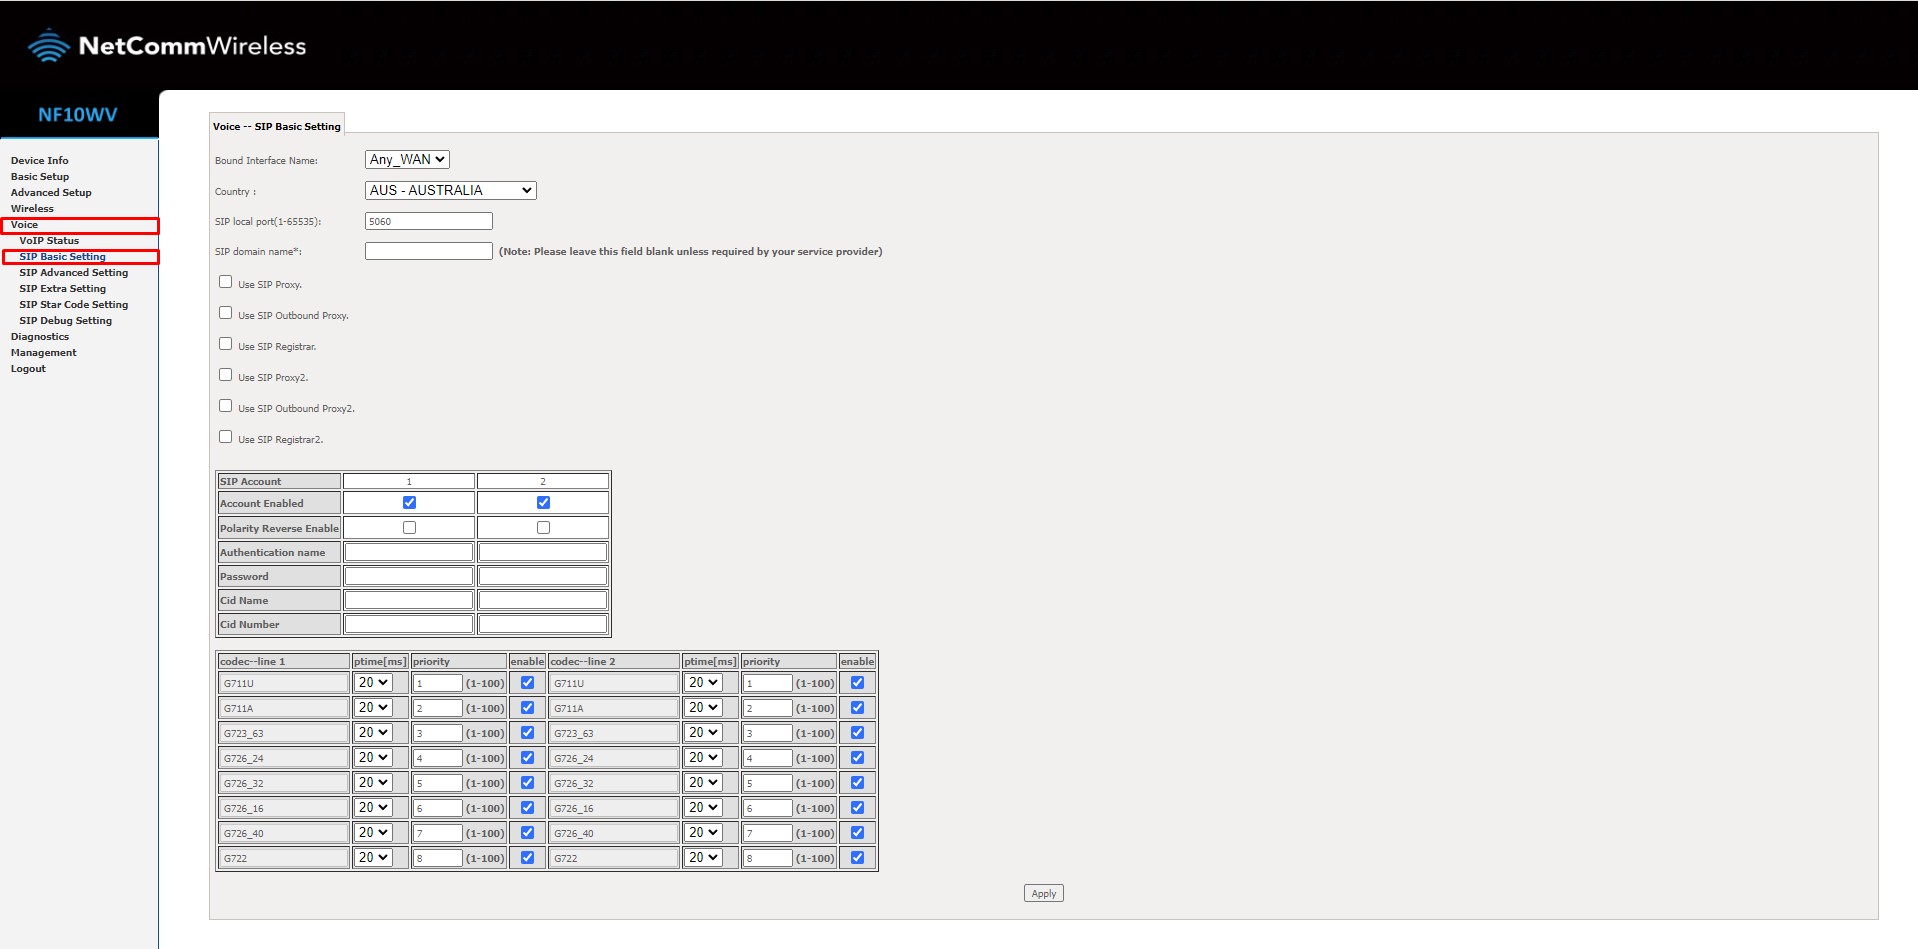The image size is (1918, 949).
Task: Open the Wireless menu
Action: click(32, 208)
